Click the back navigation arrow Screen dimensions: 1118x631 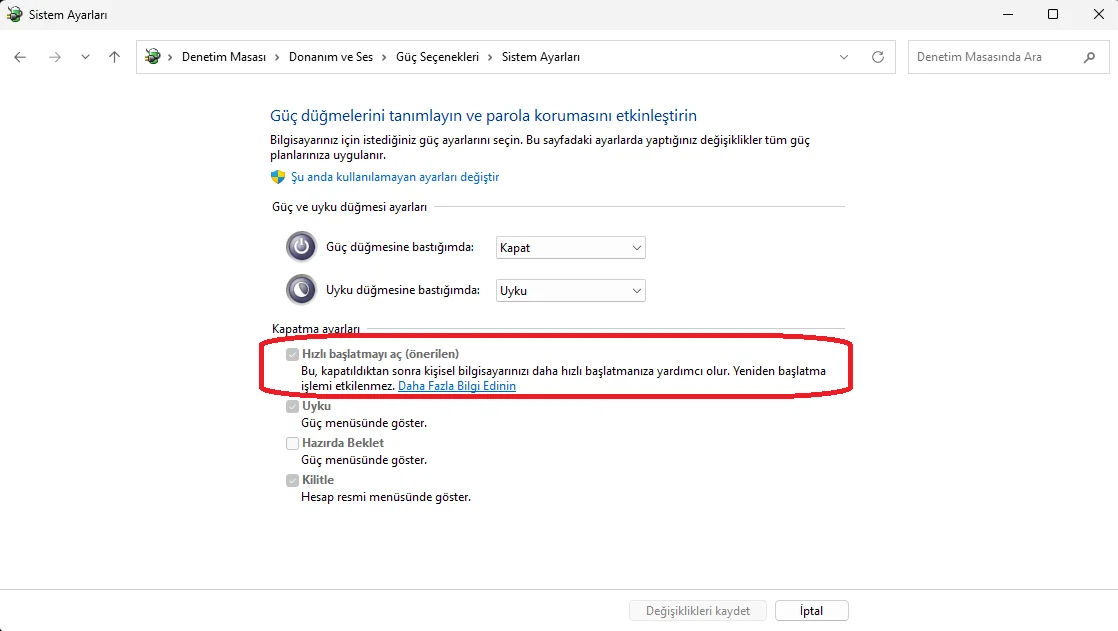[x=20, y=57]
